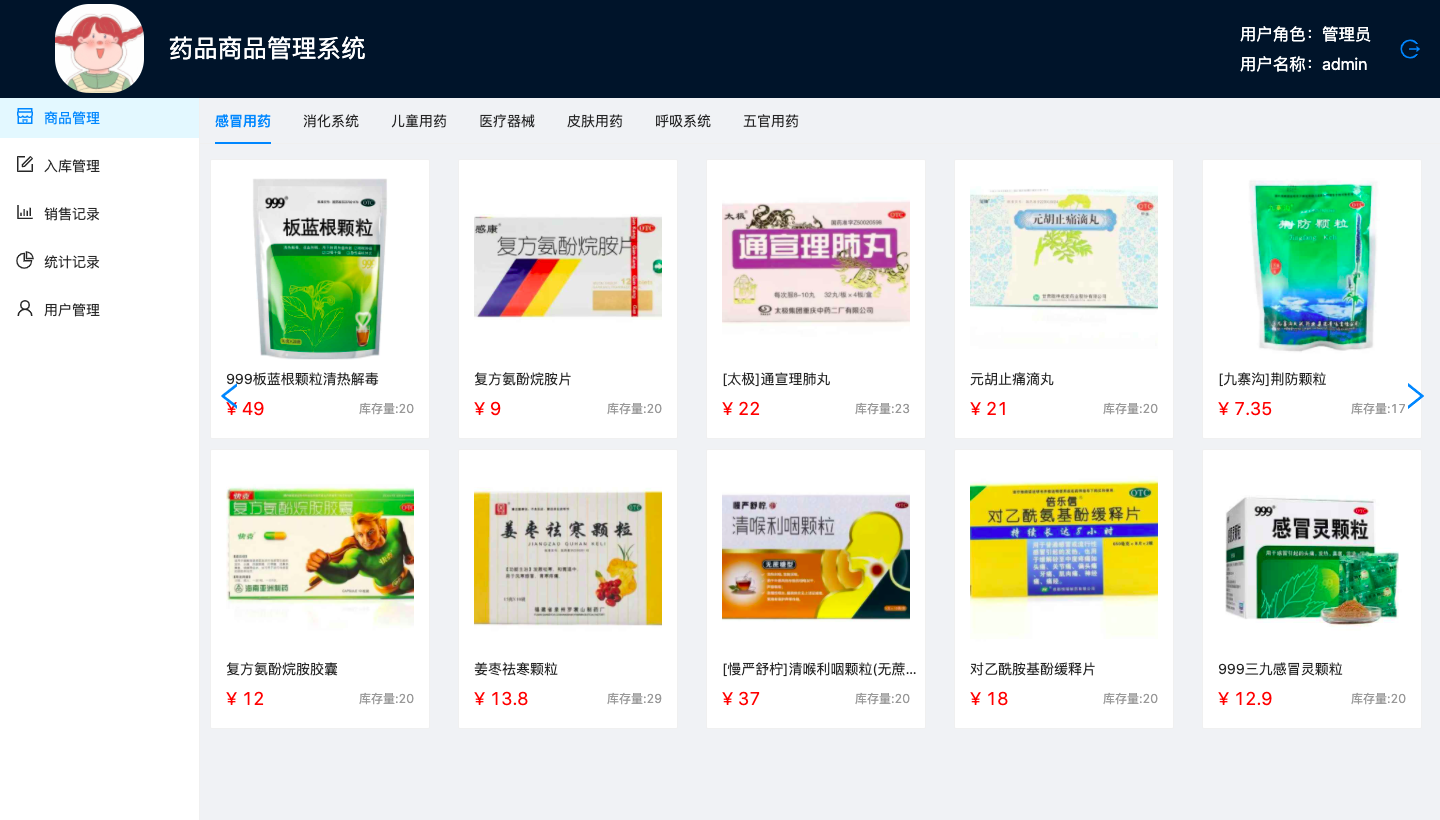Switch to the 消化系统 tab
This screenshot has width=1440, height=820.
coord(331,121)
